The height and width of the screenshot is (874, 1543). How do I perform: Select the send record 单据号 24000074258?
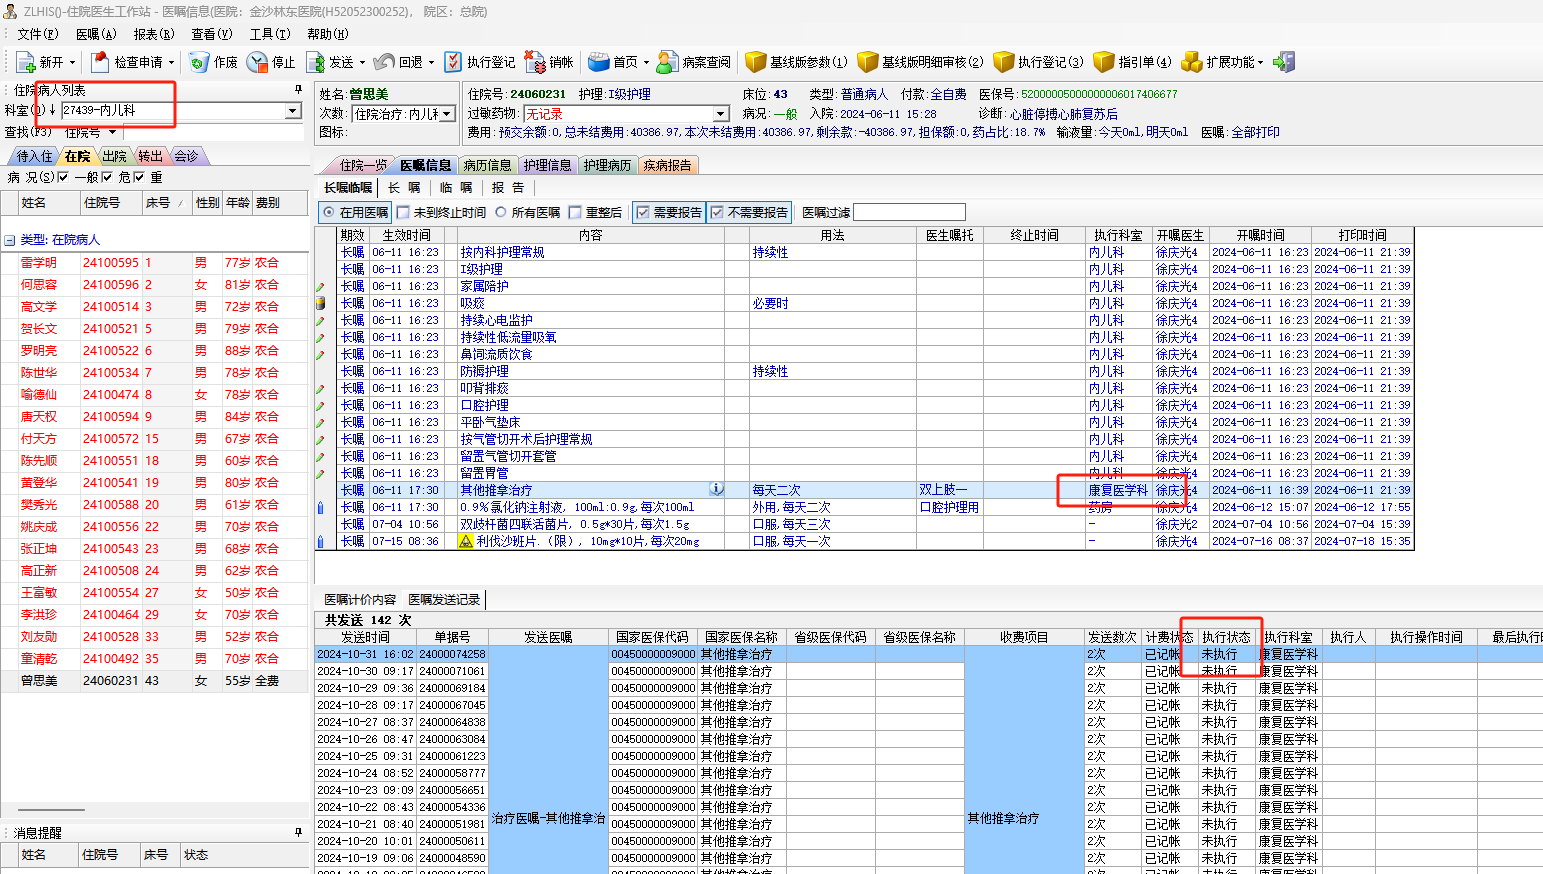coord(452,654)
